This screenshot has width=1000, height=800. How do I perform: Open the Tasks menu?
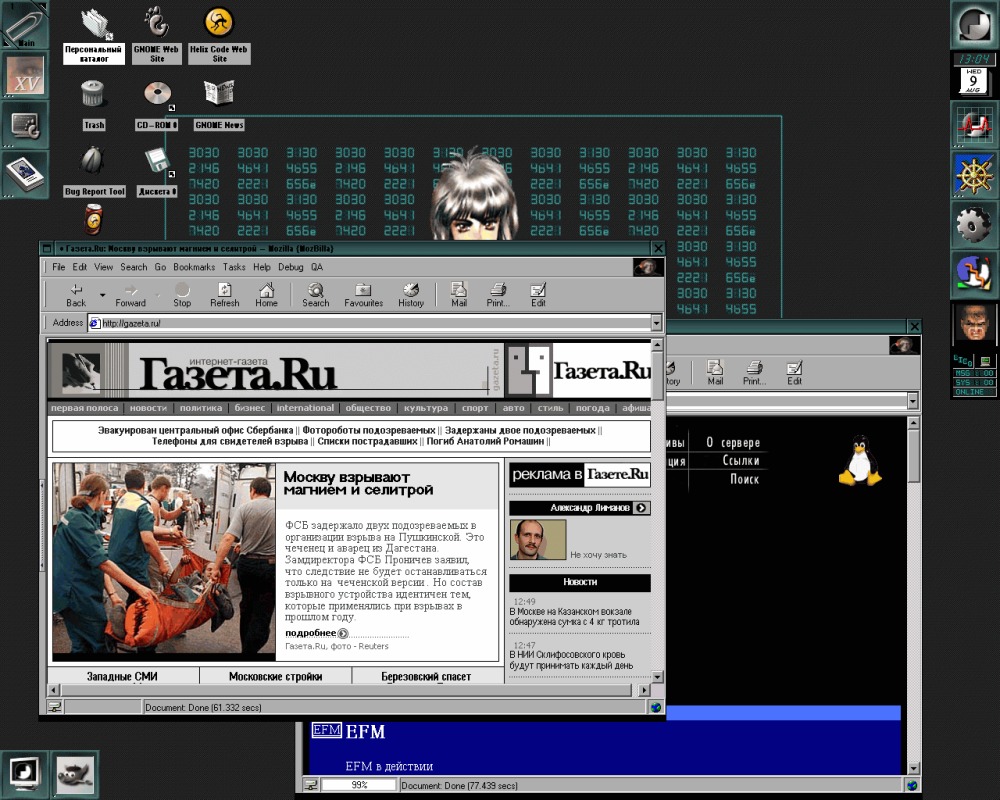[234, 267]
